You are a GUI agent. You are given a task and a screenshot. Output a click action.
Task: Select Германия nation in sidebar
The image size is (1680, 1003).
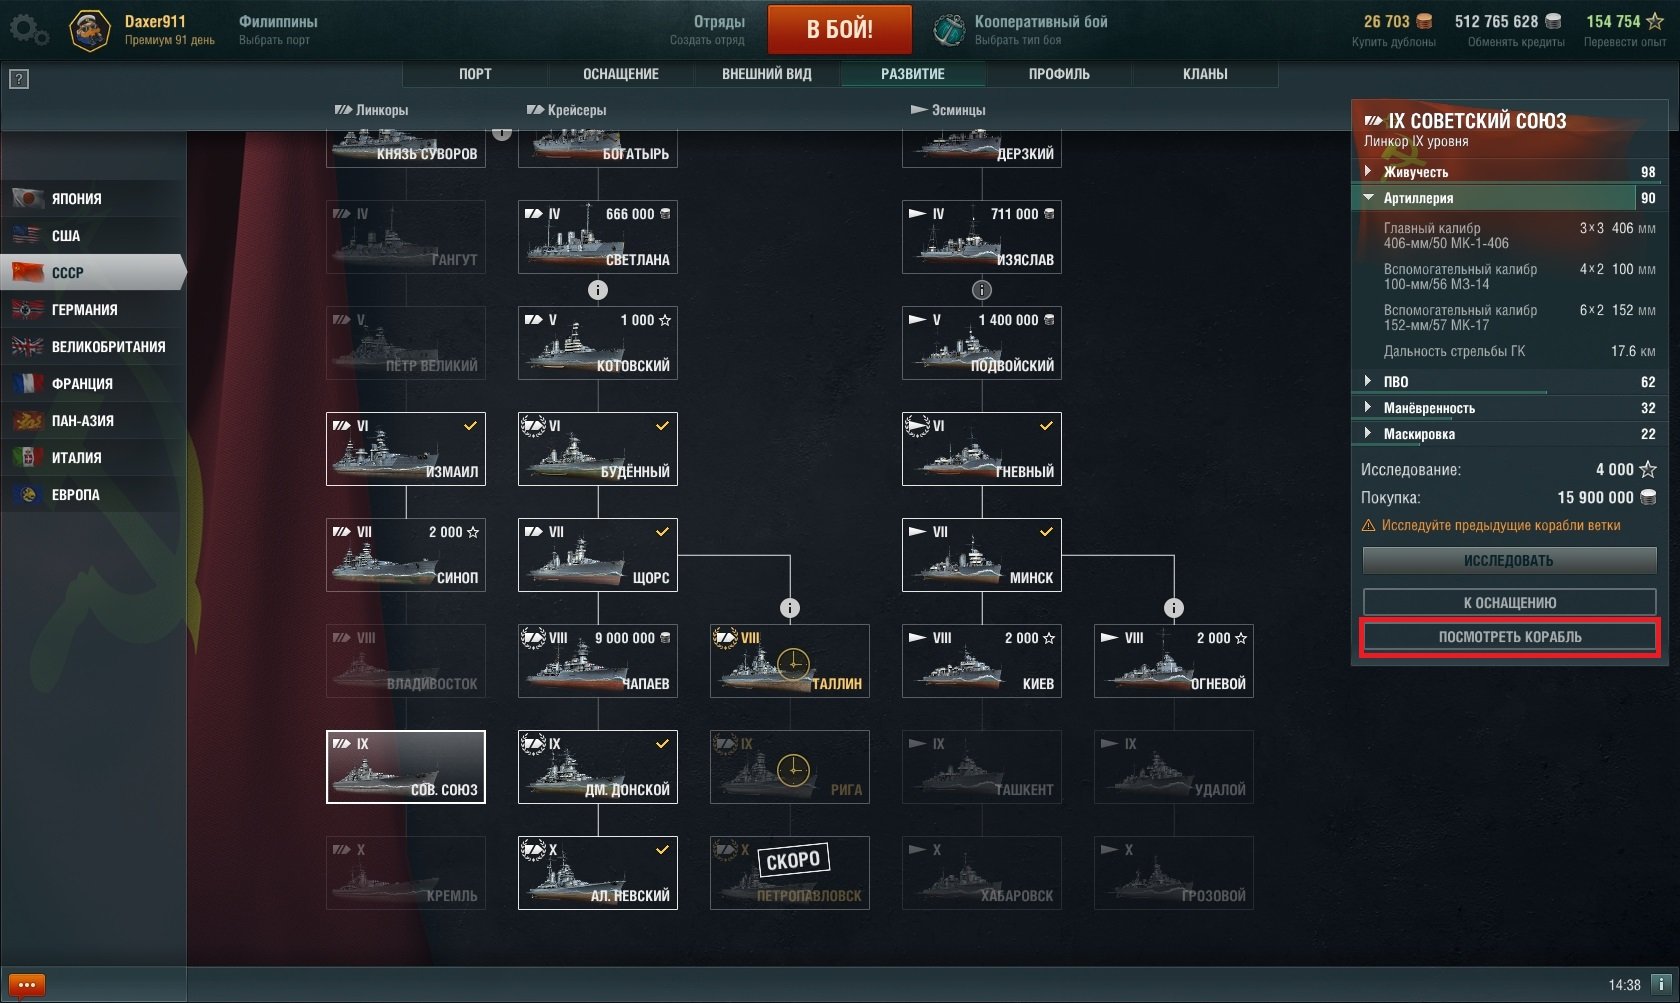tap(94, 309)
